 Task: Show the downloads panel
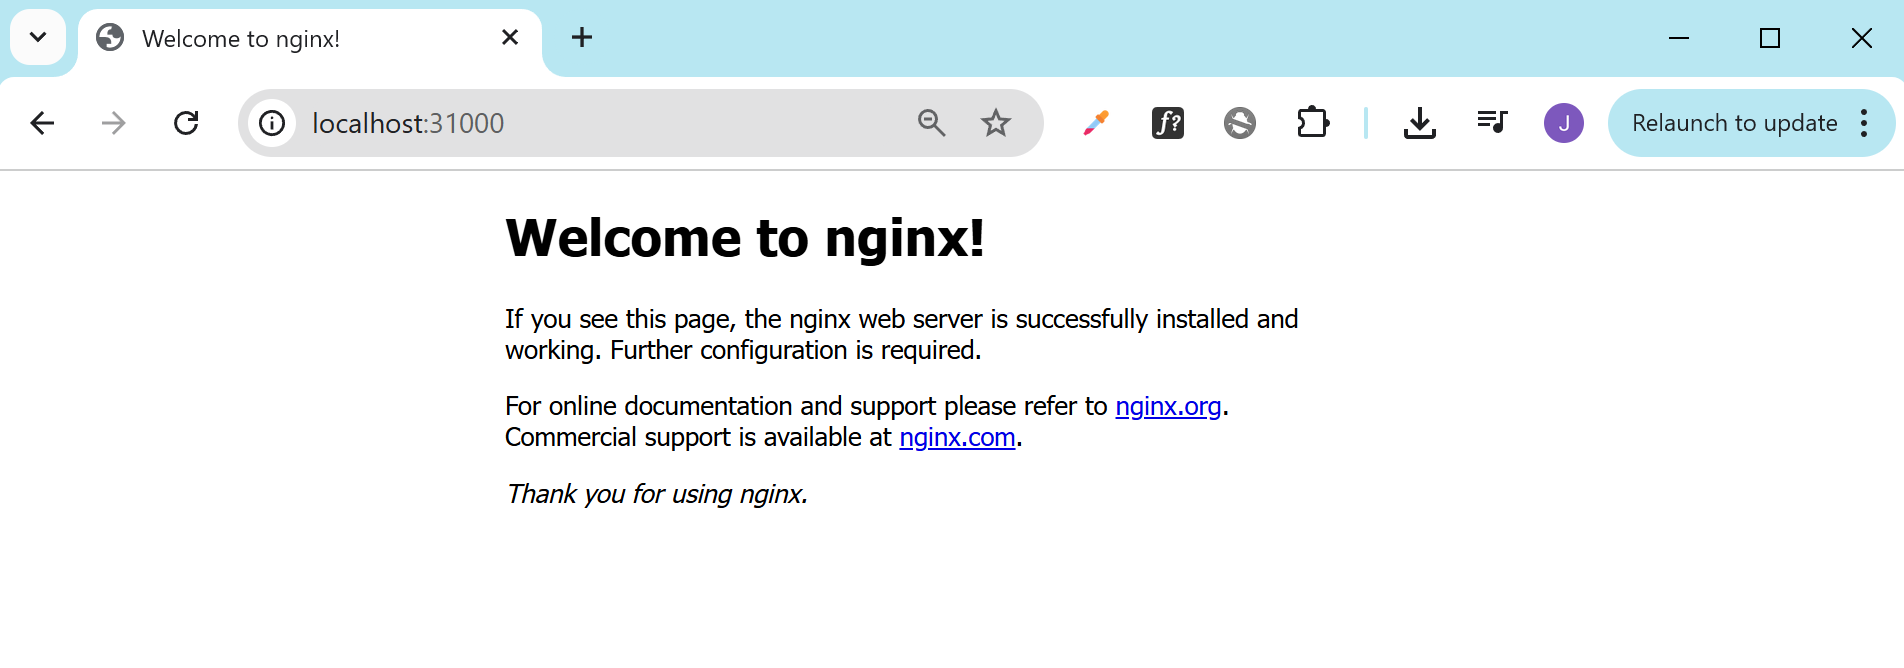pos(1420,123)
